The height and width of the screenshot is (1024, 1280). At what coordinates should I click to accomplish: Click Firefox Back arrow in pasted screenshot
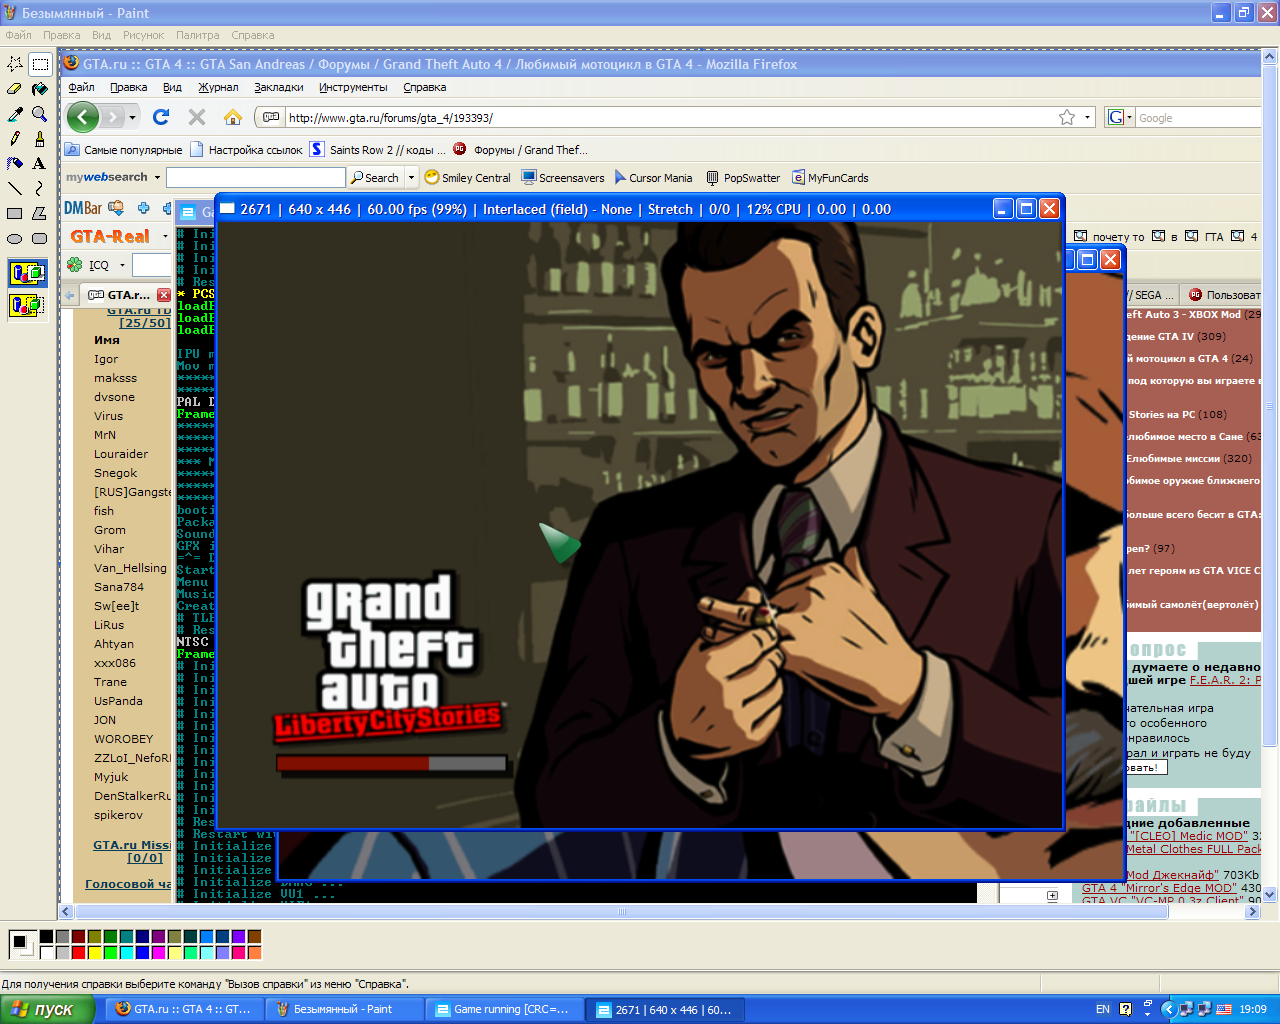(83, 117)
